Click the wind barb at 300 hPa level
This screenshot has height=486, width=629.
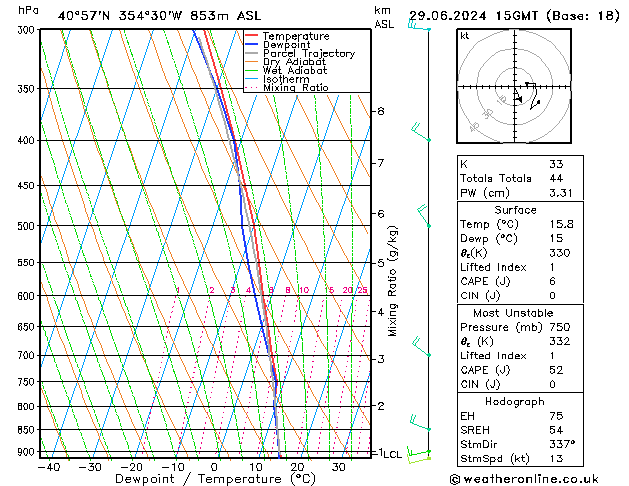[418, 26]
